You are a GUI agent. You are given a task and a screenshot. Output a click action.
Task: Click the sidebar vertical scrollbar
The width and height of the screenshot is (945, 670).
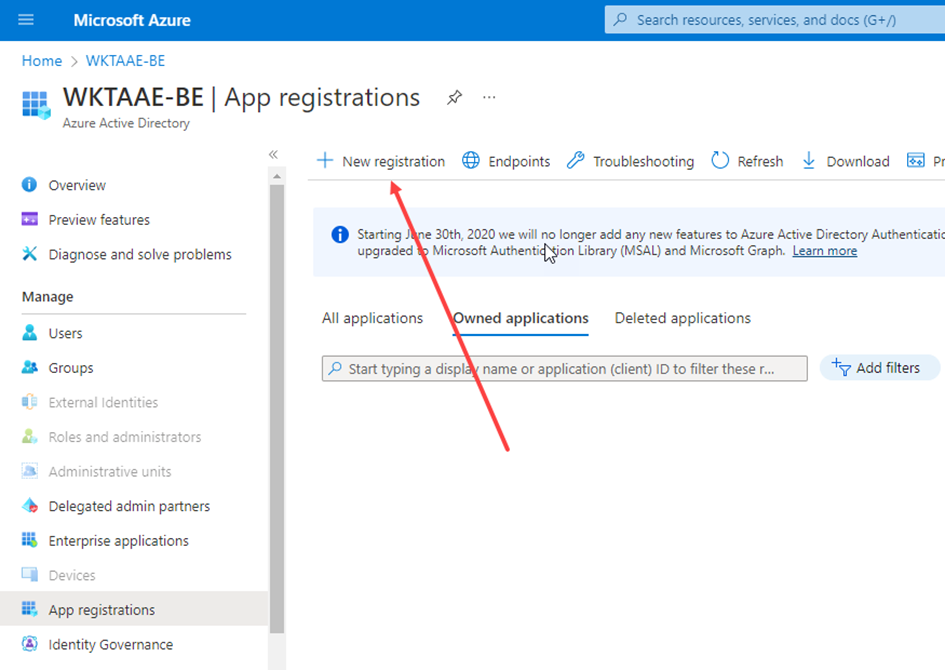277,400
